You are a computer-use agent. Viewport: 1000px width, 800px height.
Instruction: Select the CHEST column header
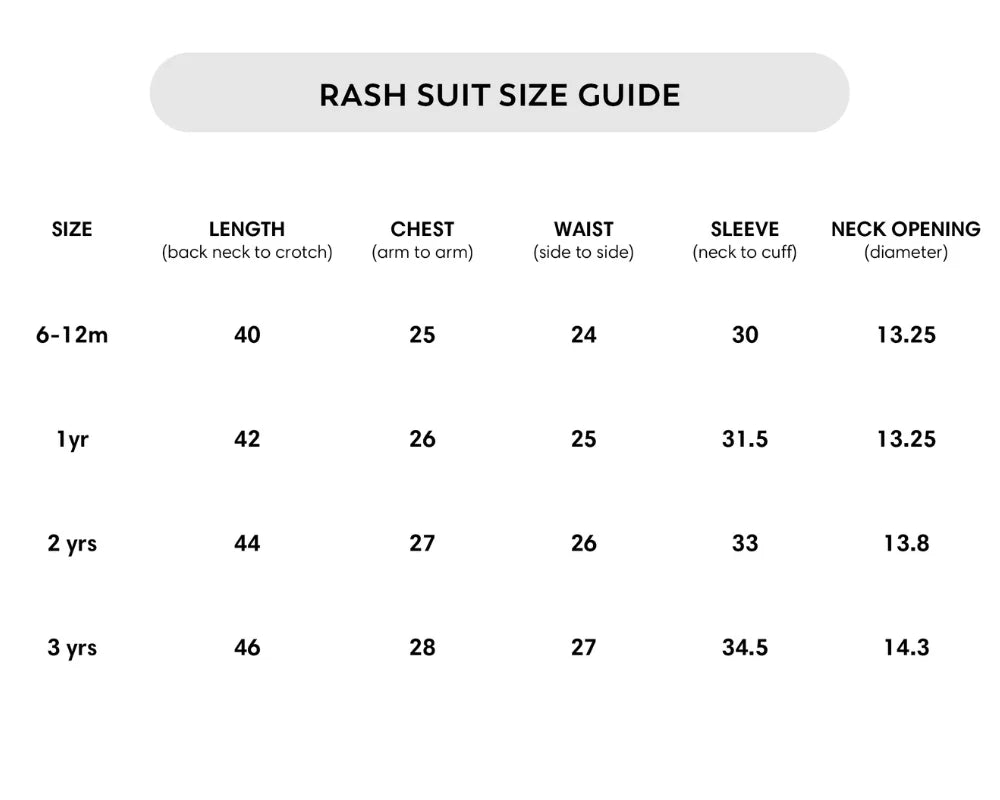click(422, 229)
